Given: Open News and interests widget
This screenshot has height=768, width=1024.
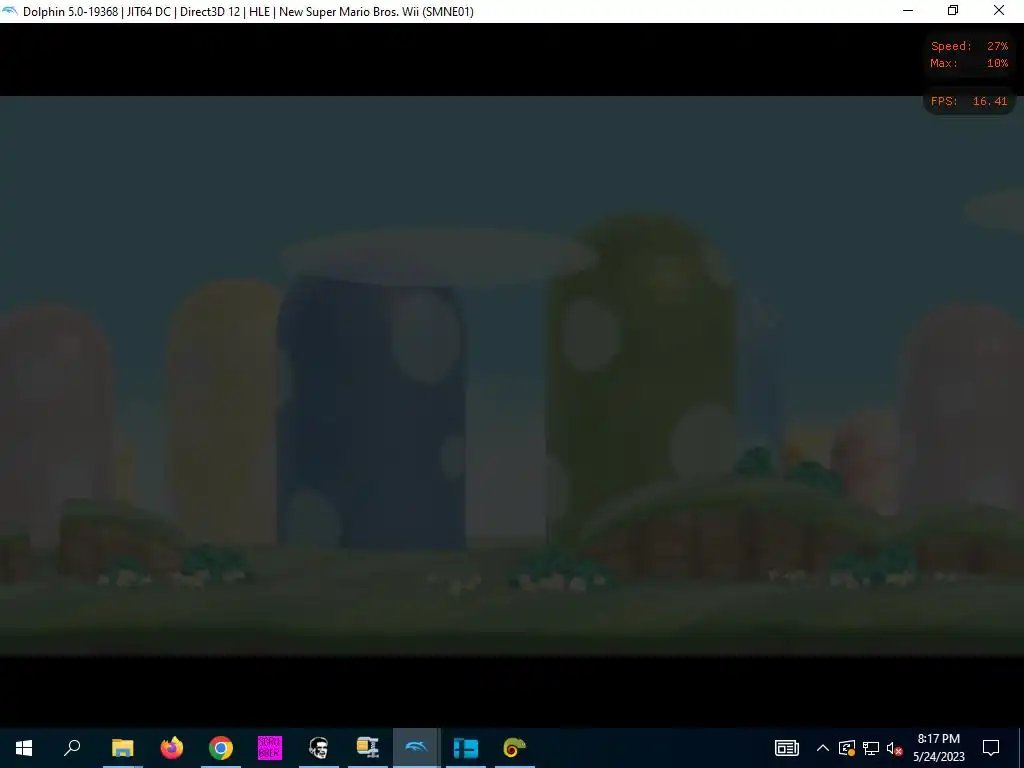Looking at the screenshot, I should [786, 748].
